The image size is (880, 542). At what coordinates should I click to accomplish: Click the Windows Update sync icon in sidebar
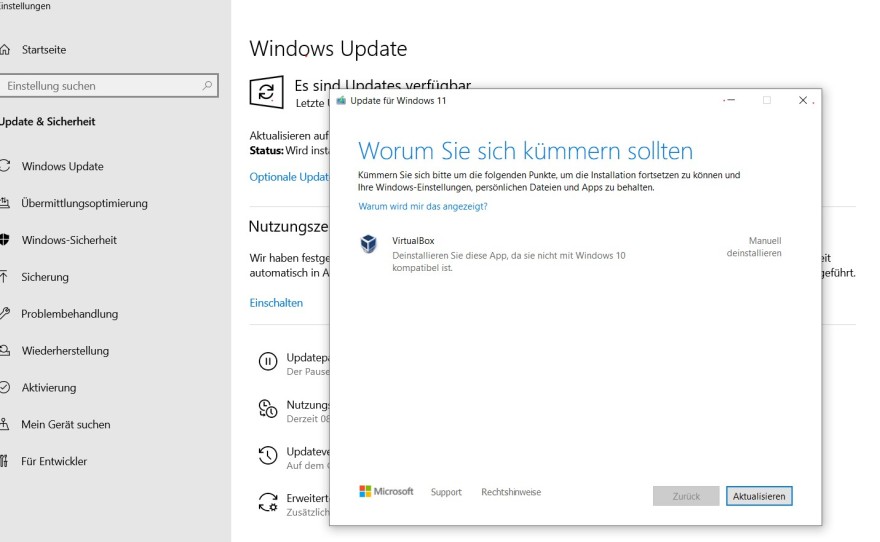(x=4, y=166)
